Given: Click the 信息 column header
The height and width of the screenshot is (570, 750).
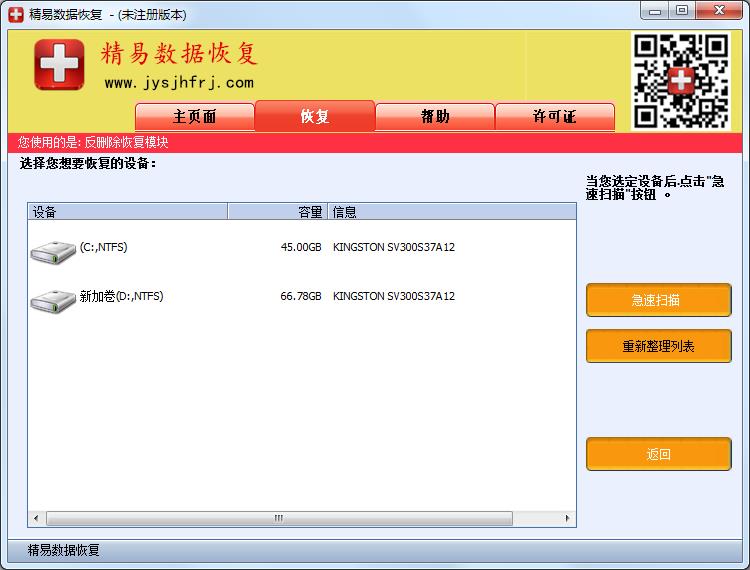Looking at the screenshot, I should click(x=451, y=212).
